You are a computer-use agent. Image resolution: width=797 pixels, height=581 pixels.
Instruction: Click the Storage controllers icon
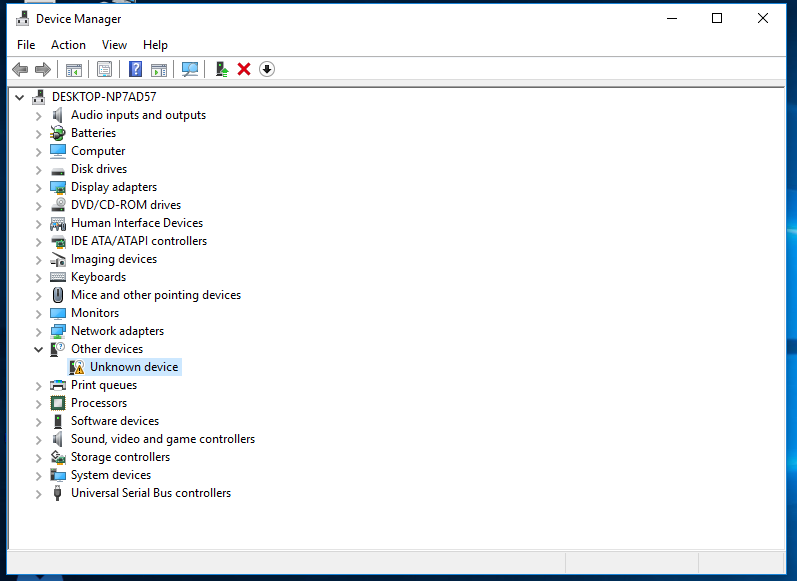[x=58, y=457]
